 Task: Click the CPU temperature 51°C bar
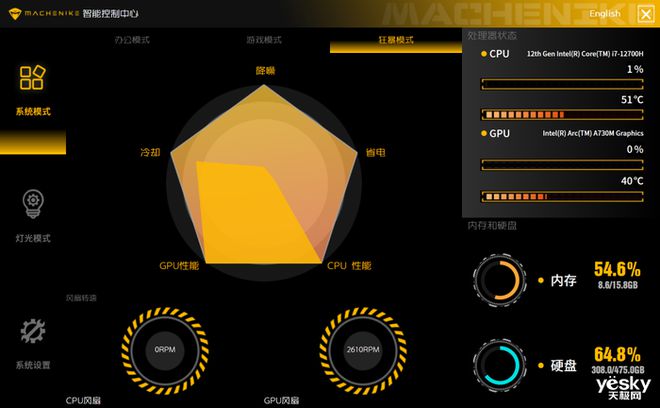[x=562, y=115]
